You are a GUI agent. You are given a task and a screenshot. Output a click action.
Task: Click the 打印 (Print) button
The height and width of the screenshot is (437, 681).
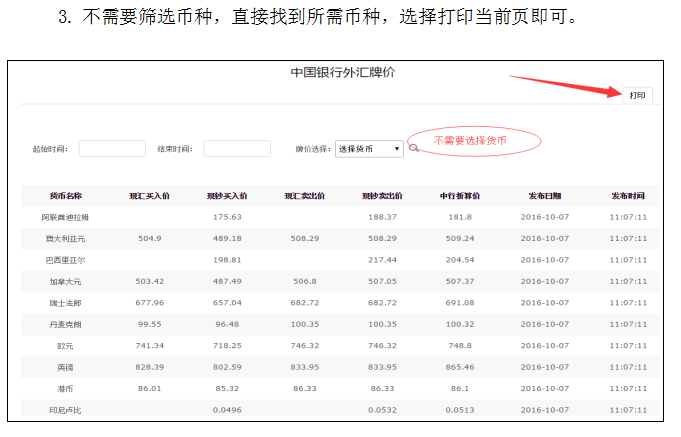[637, 95]
